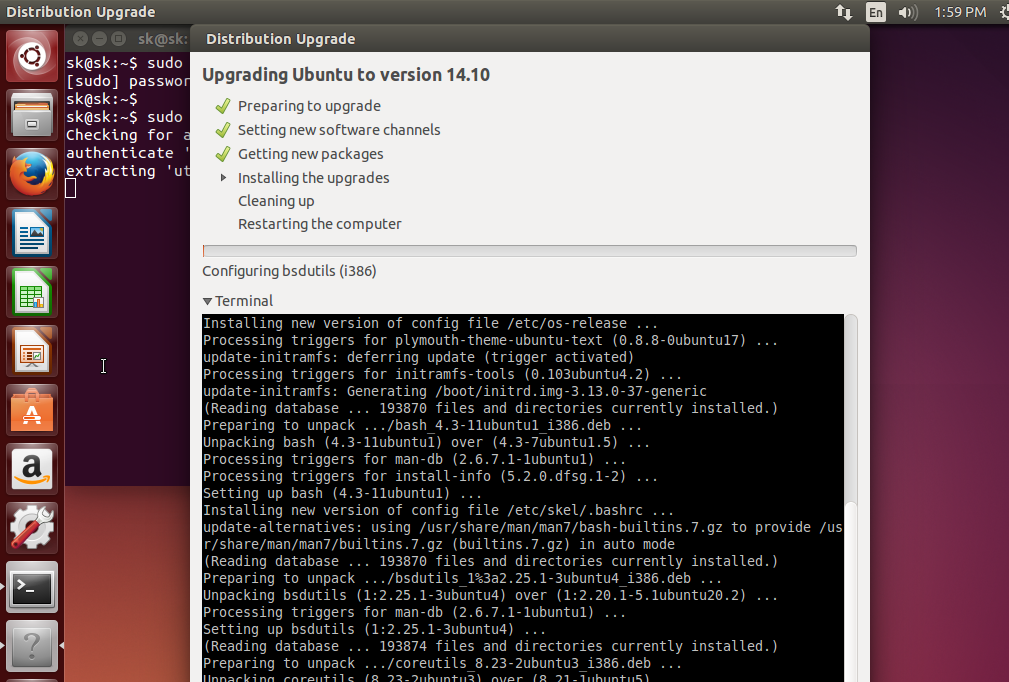The image size is (1009, 682).
Task: Open the Files manager from launcher
Action: point(32,115)
